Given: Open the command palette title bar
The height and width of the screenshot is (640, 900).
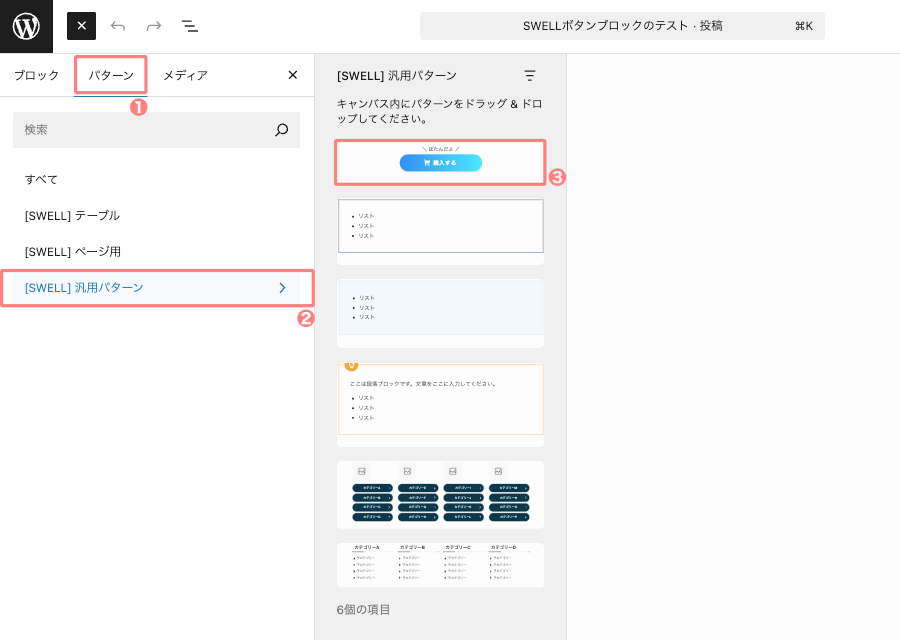Looking at the screenshot, I should point(622,26).
